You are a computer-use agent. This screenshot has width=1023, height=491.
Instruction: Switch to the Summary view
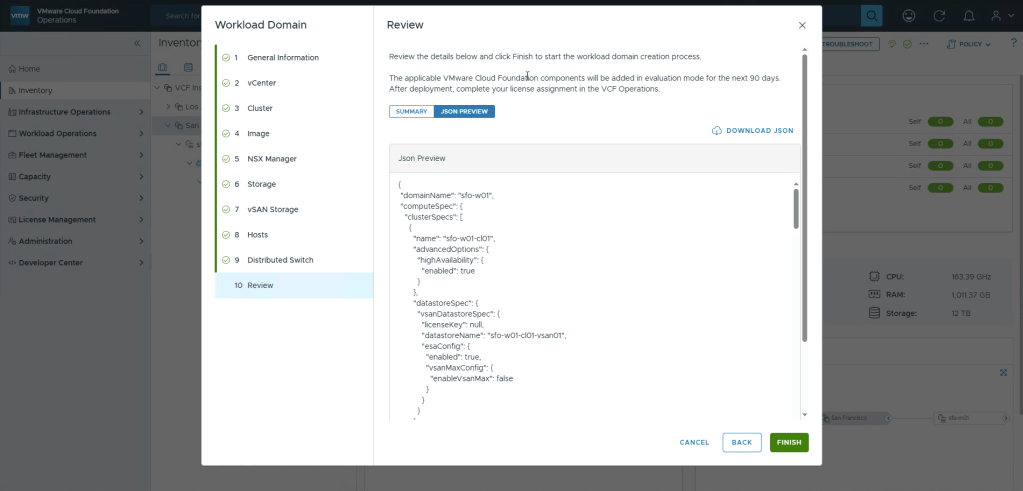click(x=411, y=111)
